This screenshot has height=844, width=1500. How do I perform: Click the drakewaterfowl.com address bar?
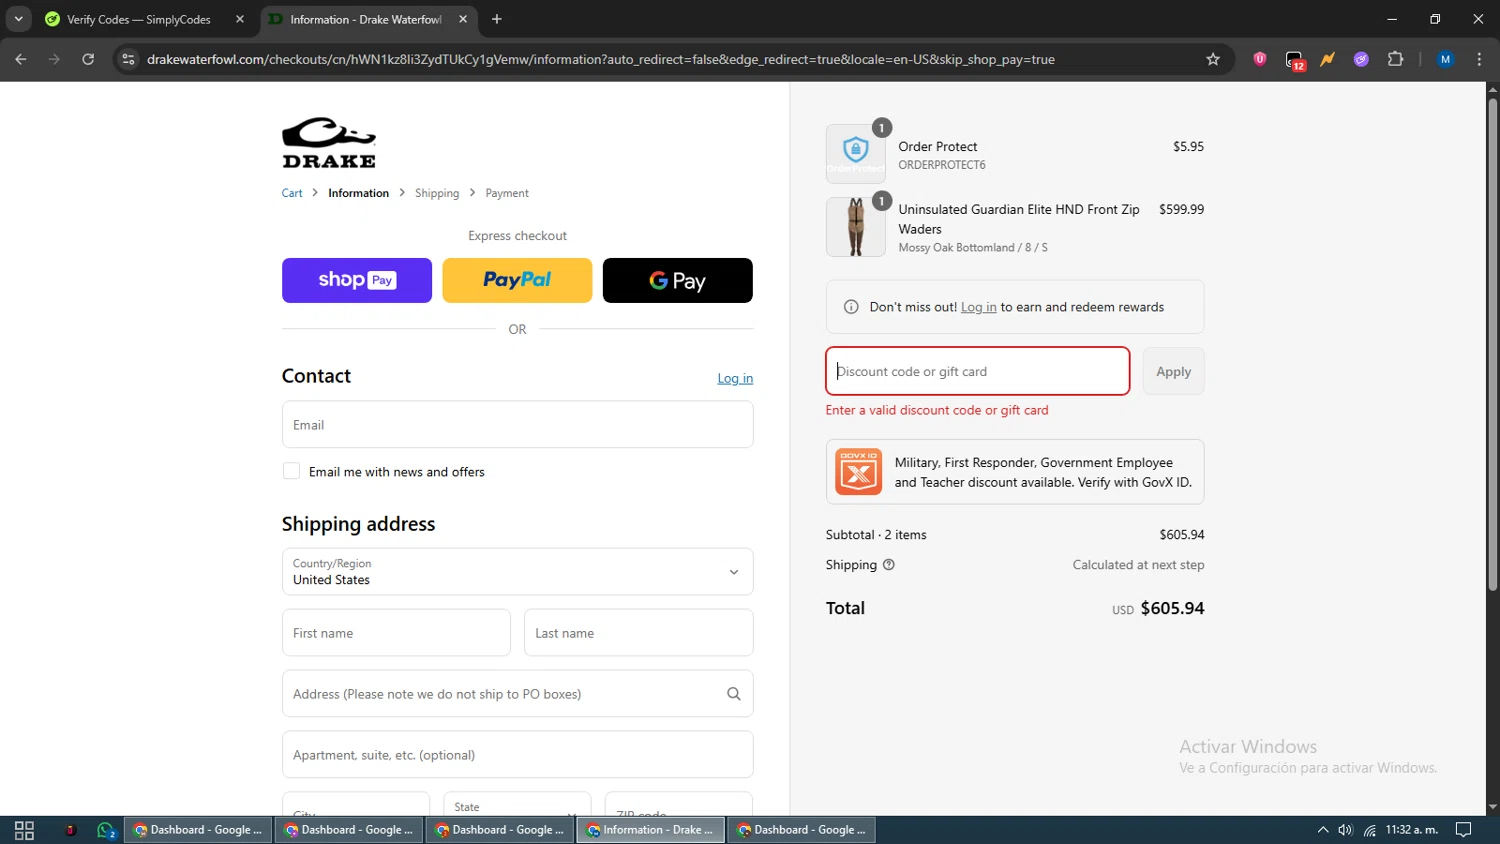600,59
